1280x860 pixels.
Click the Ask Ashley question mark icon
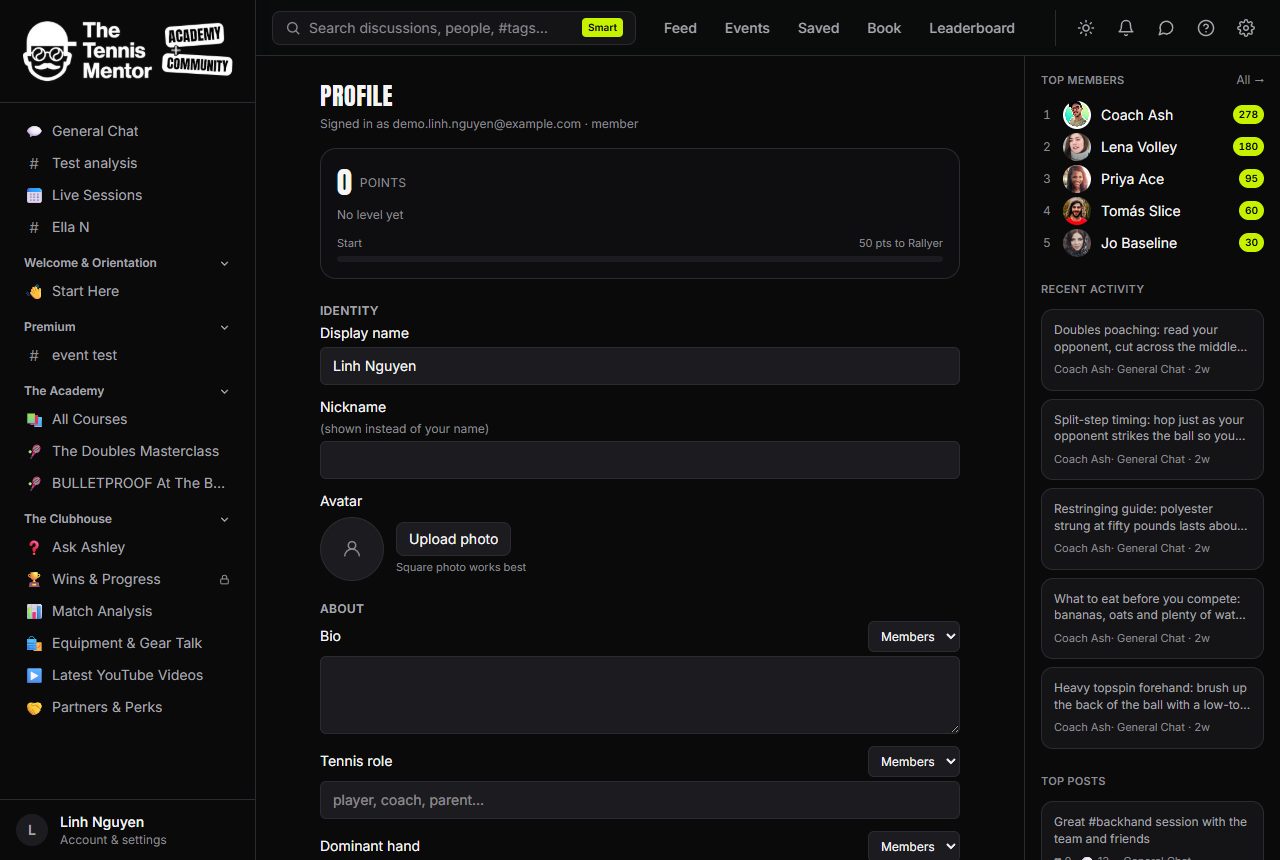click(34, 547)
